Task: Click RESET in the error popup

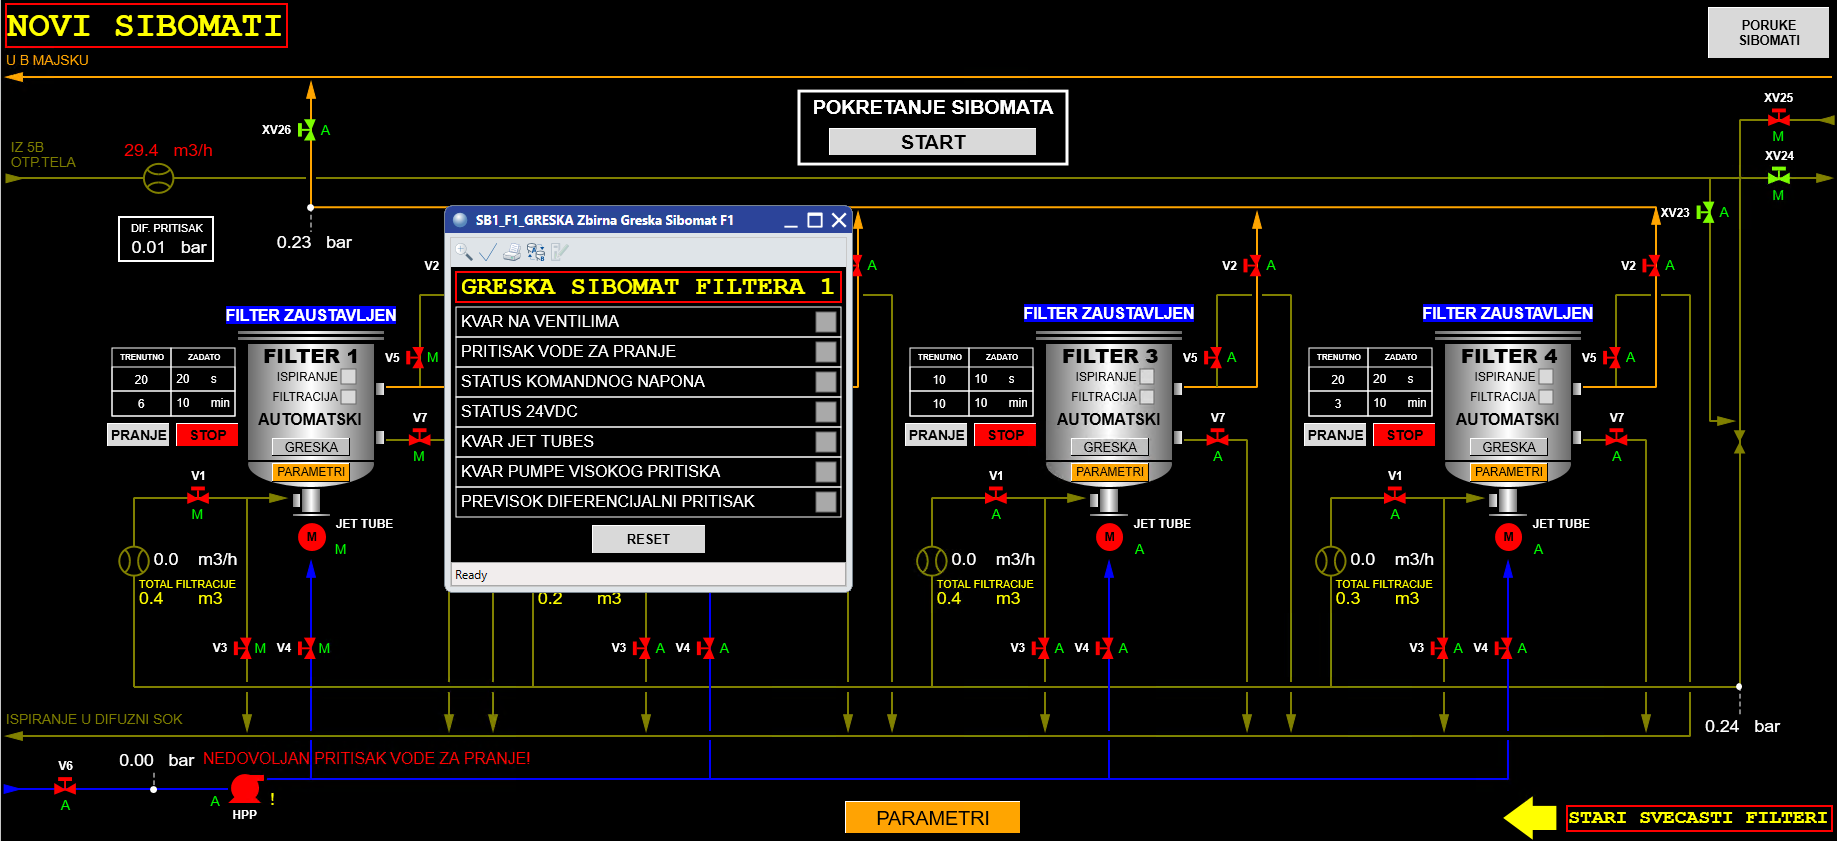Action: (648, 539)
